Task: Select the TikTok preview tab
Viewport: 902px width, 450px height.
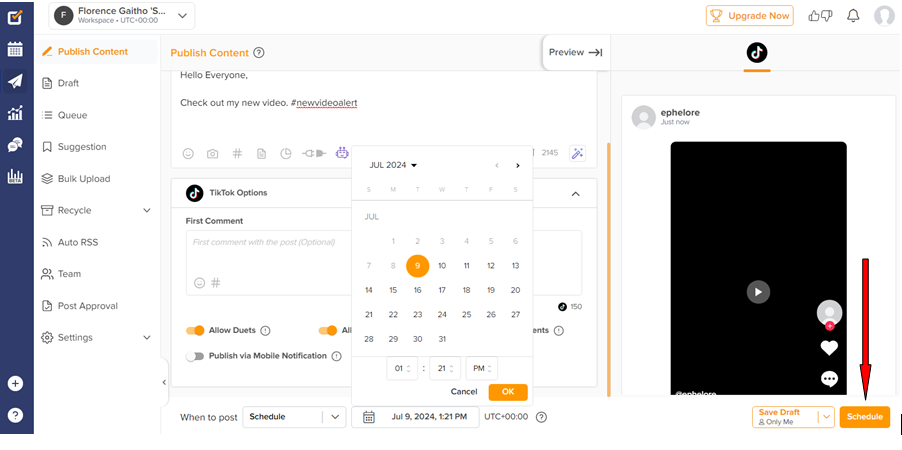Action: pyautogui.click(x=757, y=53)
